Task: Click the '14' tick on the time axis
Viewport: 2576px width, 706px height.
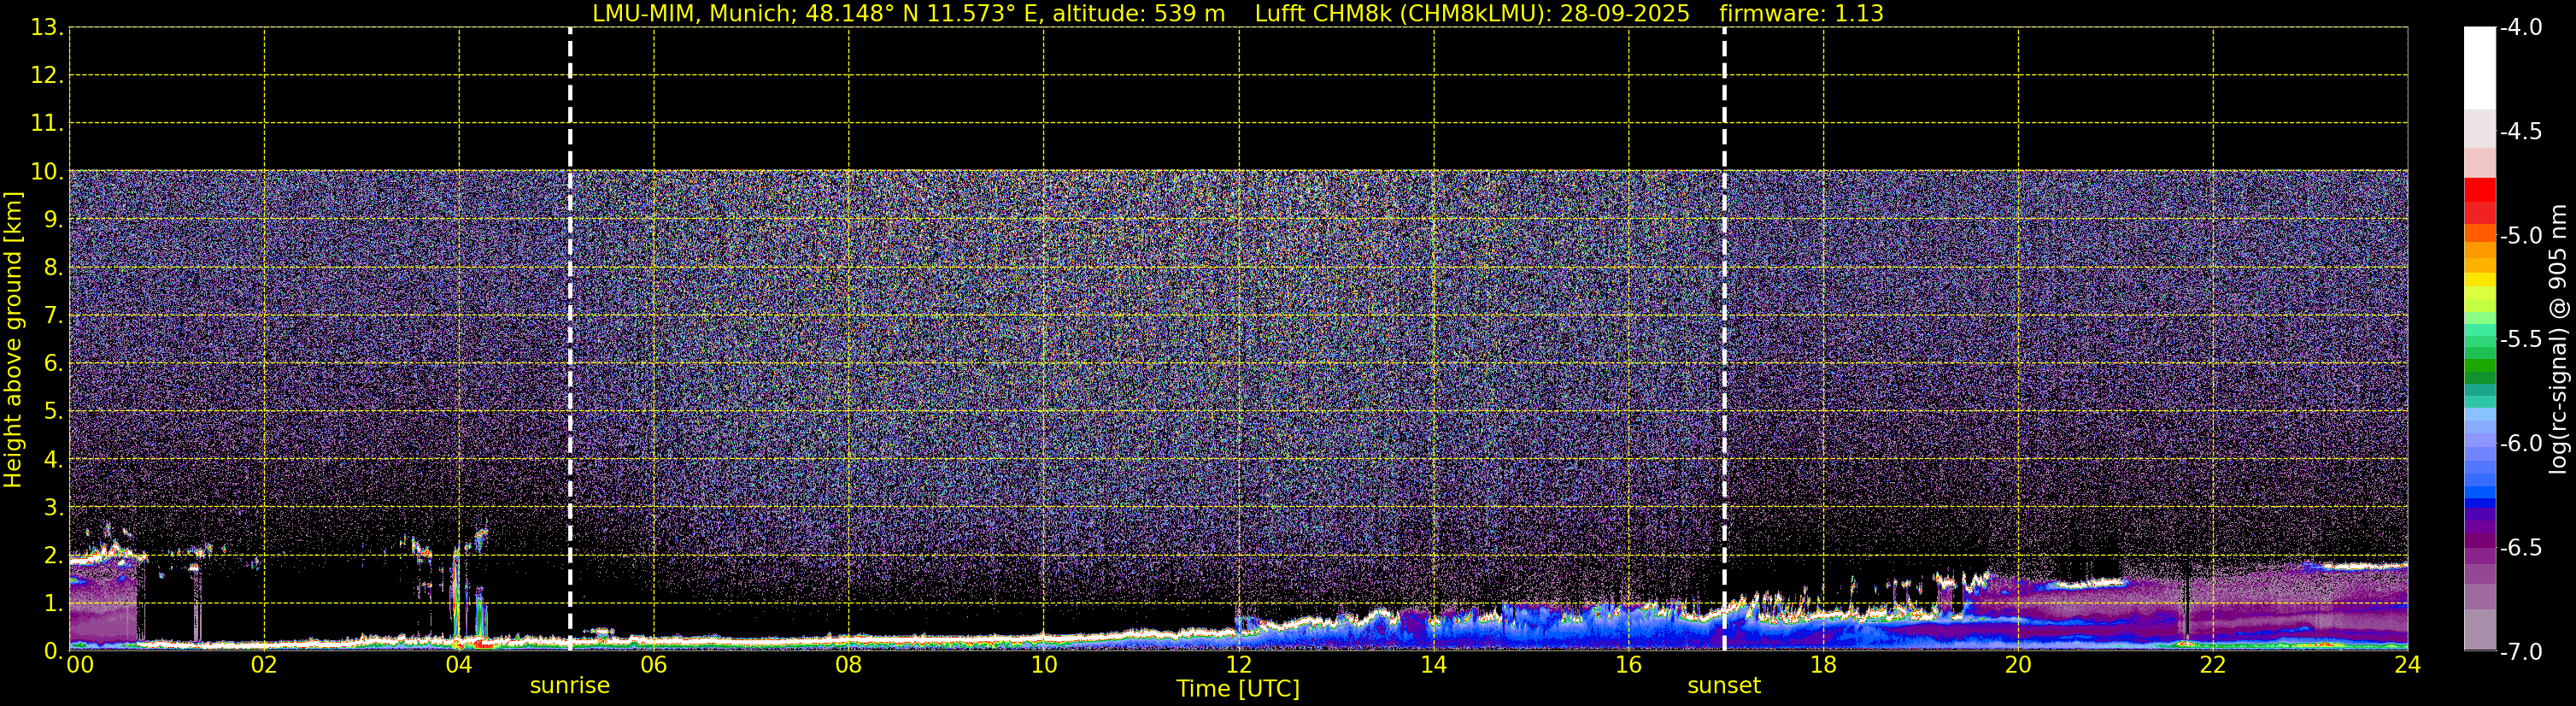Action: pos(1433,665)
